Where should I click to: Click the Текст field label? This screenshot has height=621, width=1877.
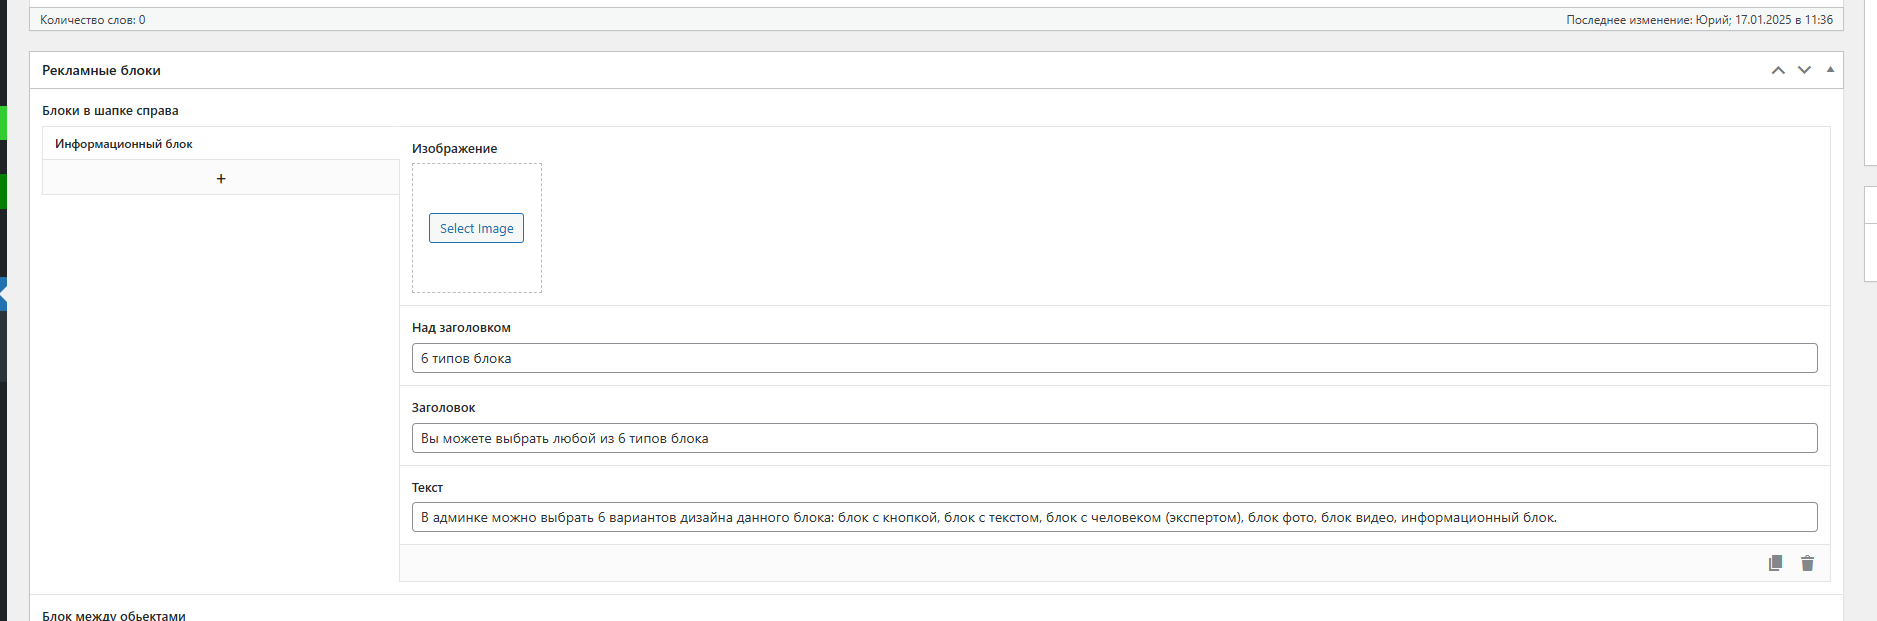tap(427, 487)
